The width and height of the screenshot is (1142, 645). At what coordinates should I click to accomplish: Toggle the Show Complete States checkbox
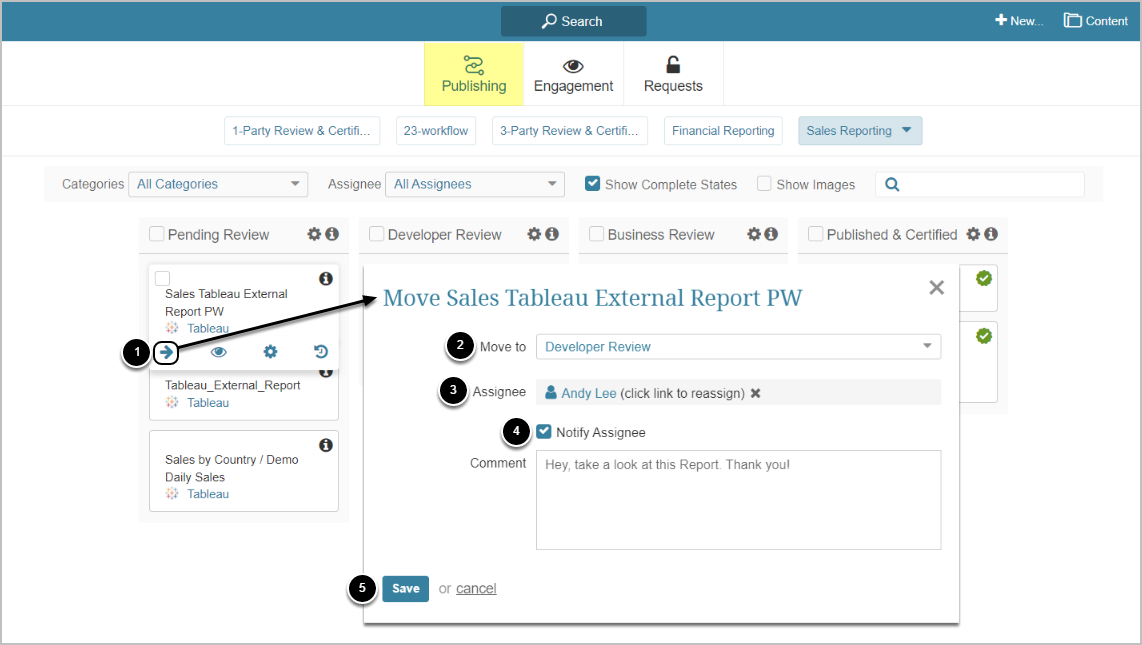tap(593, 184)
